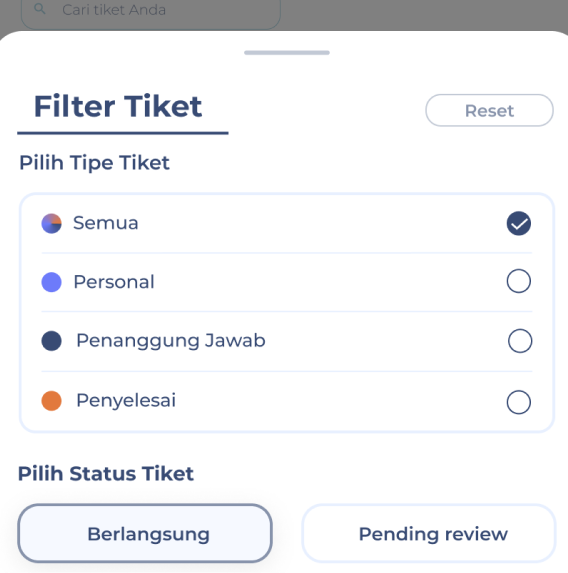Click the Personal option label
The image size is (568, 573).
pos(114,282)
